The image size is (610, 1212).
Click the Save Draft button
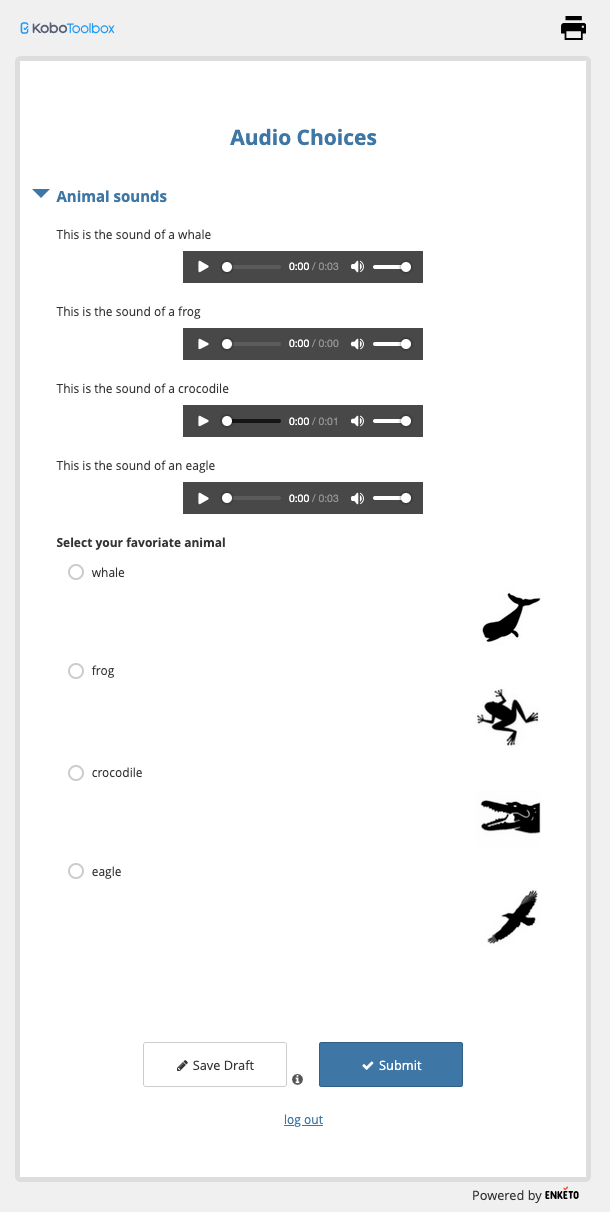[x=215, y=1065]
